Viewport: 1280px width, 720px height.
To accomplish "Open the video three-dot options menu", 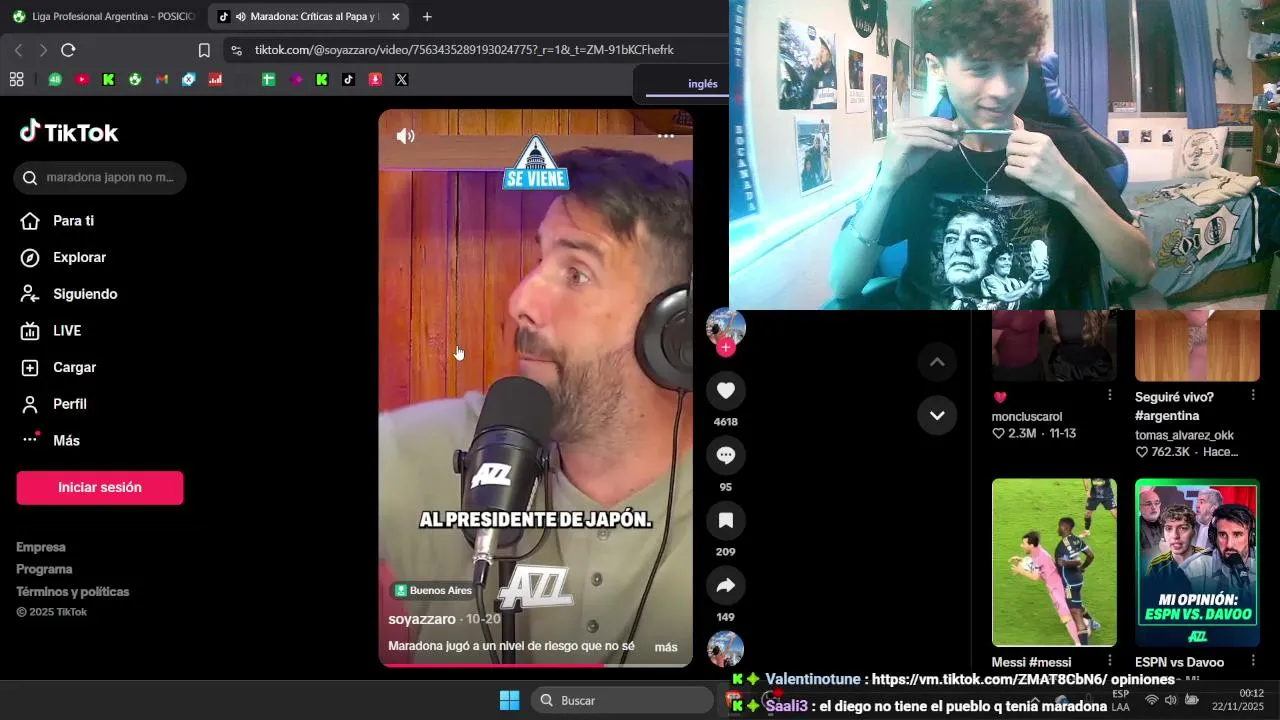I will pyautogui.click(x=666, y=136).
